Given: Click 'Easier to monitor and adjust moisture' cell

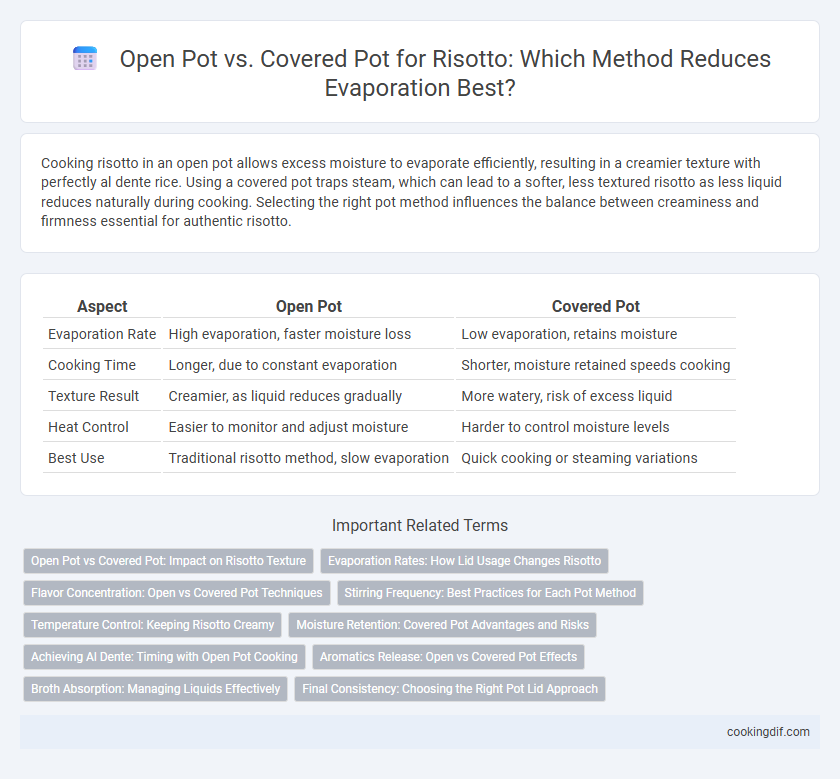Looking at the screenshot, I should coord(309,427).
